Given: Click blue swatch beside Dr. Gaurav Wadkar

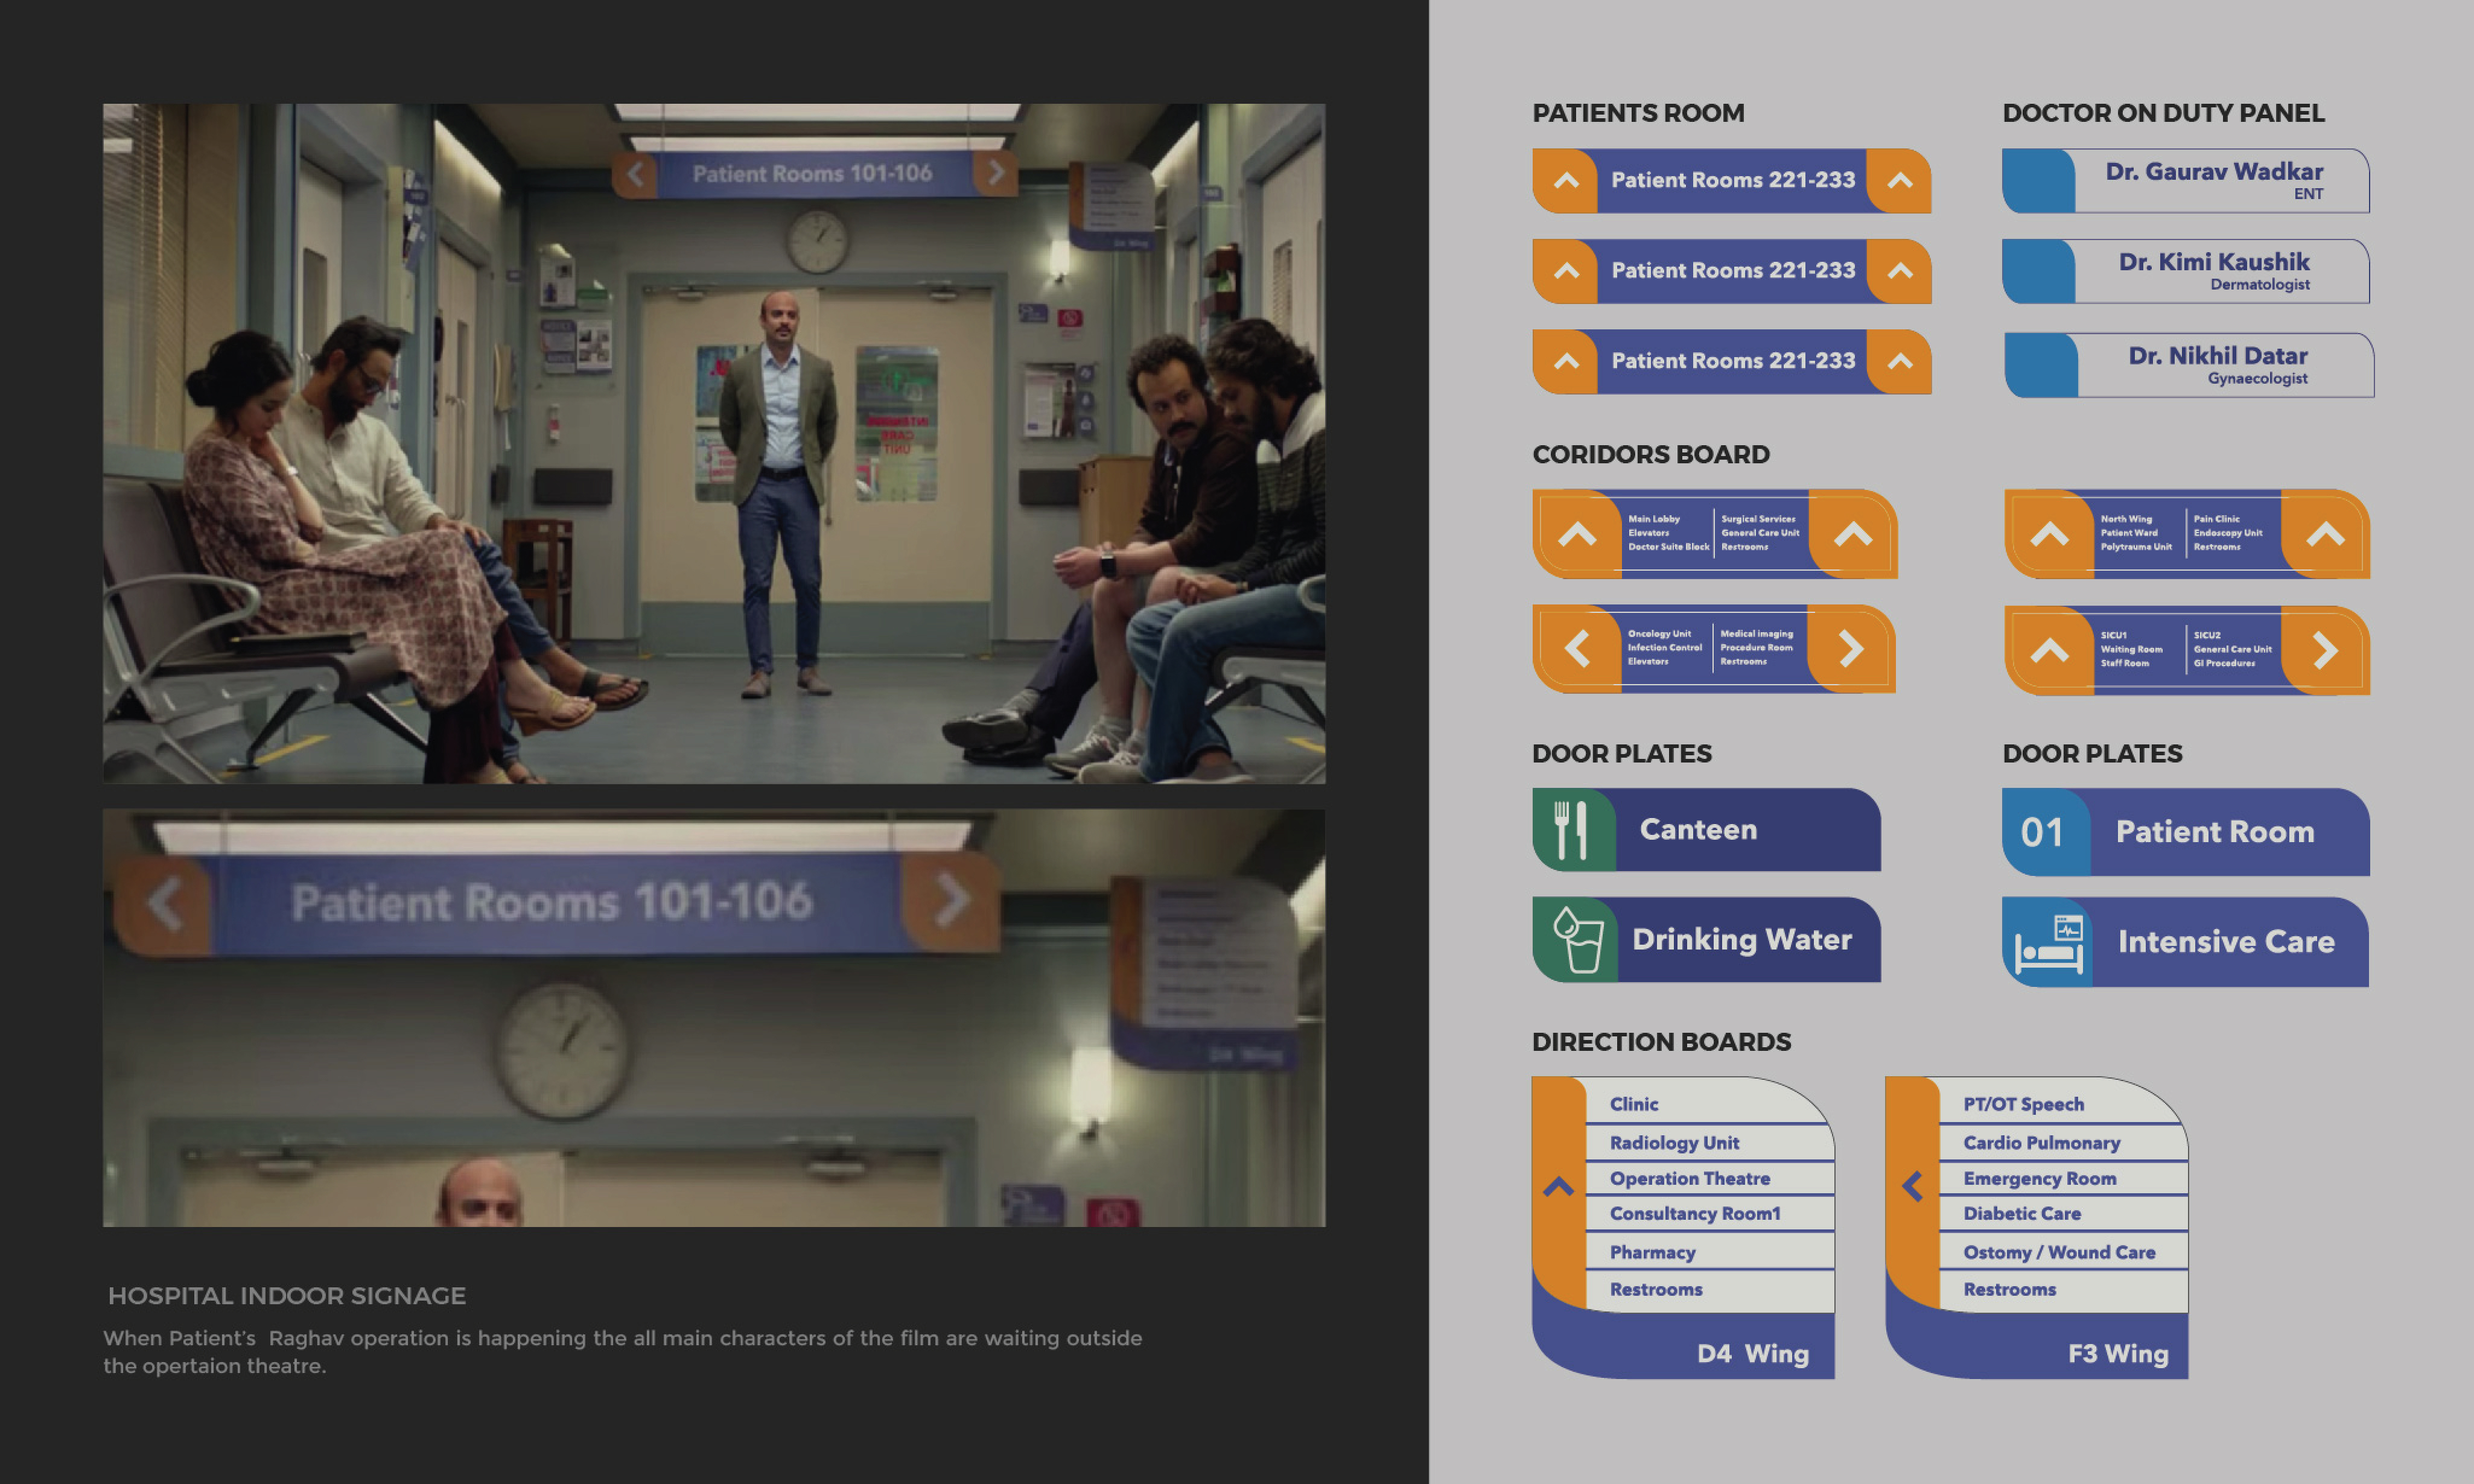Looking at the screenshot, I should tap(2038, 181).
